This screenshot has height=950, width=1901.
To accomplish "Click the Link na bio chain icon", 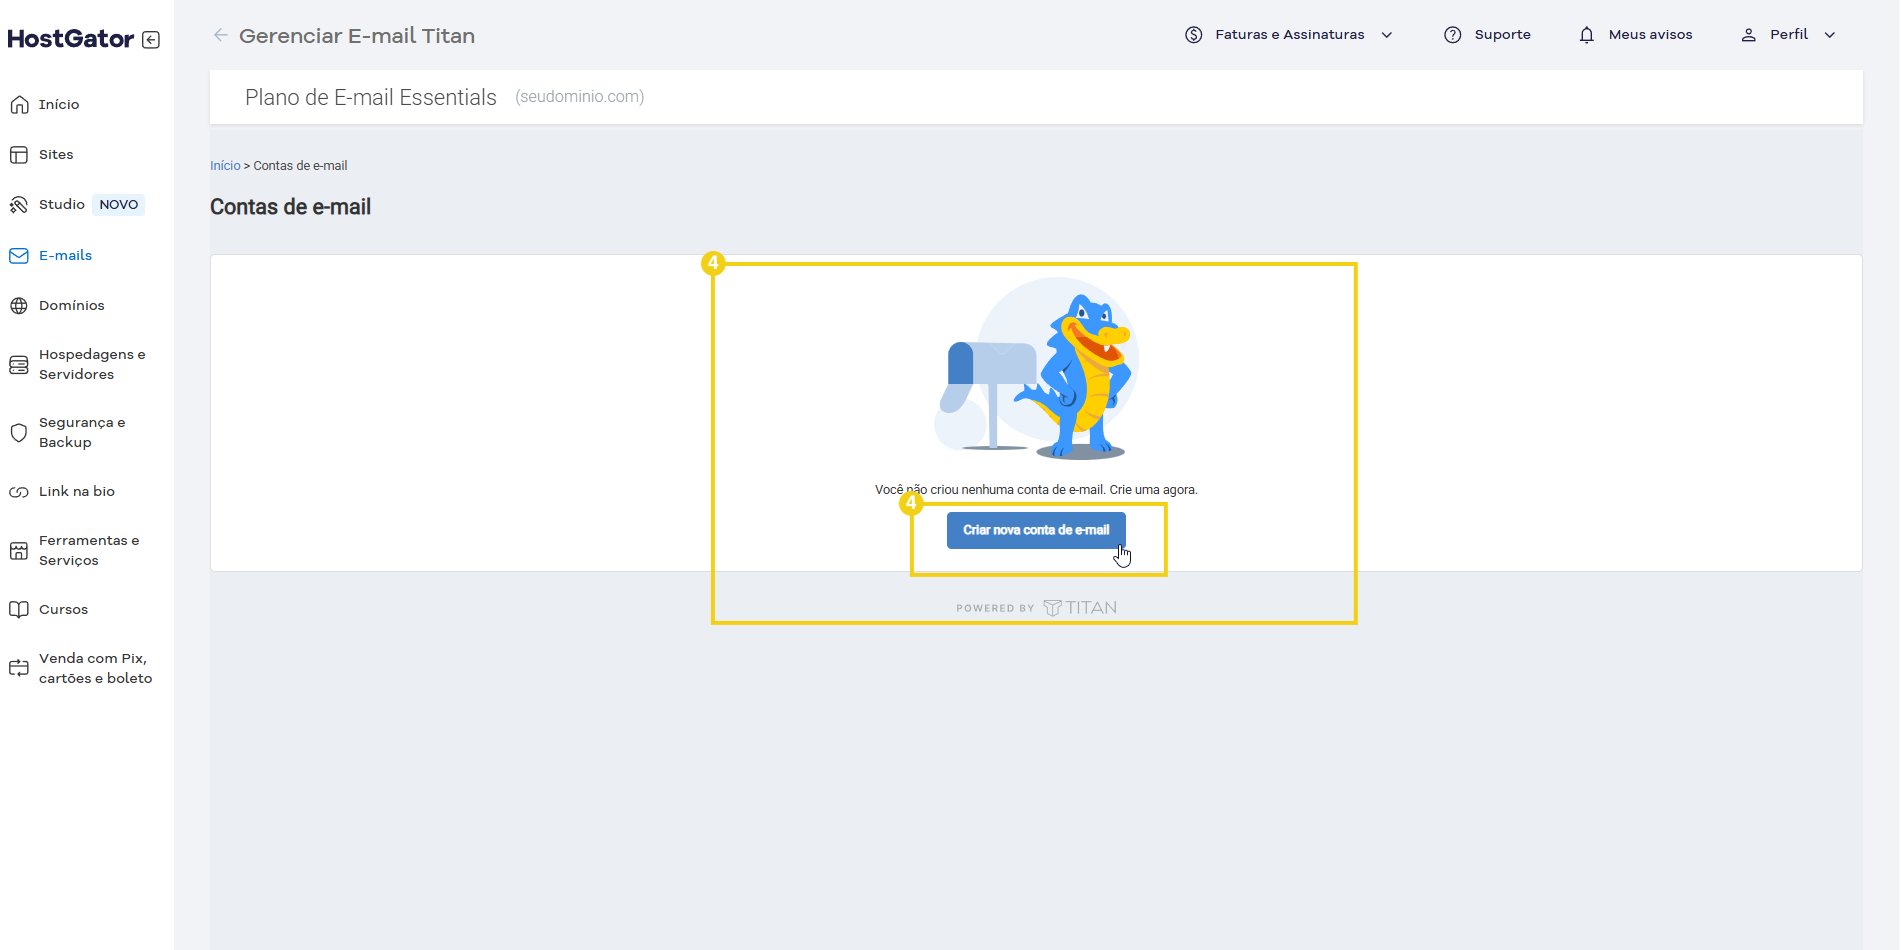I will [x=19, y=492].
